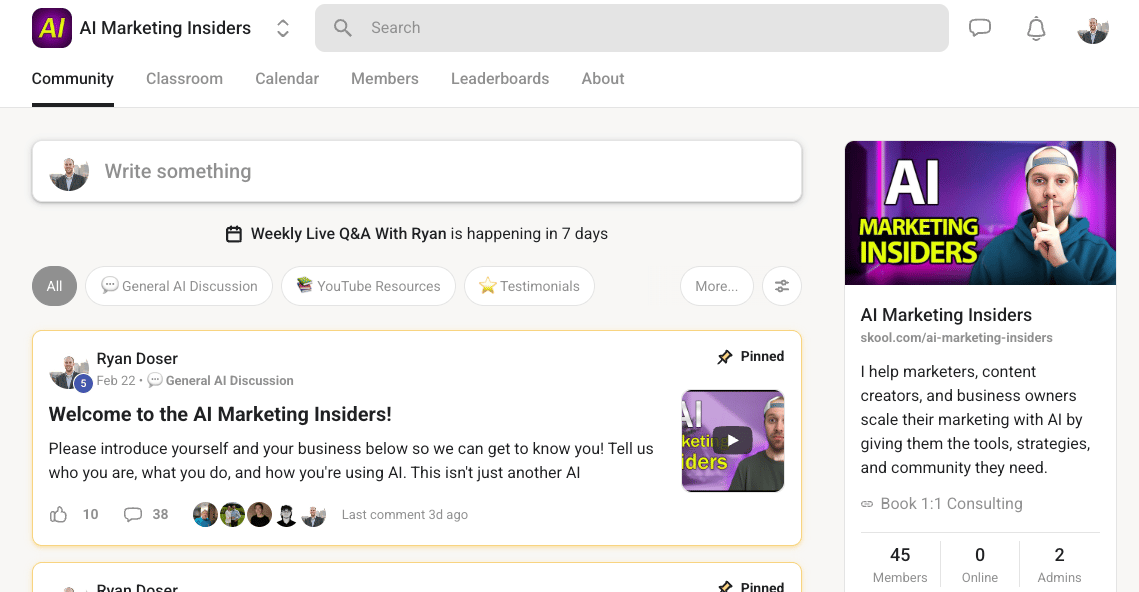Click the commenter avatars on Welcome post
This screenshot has width=1139, height=592.
tap(259, 515)
